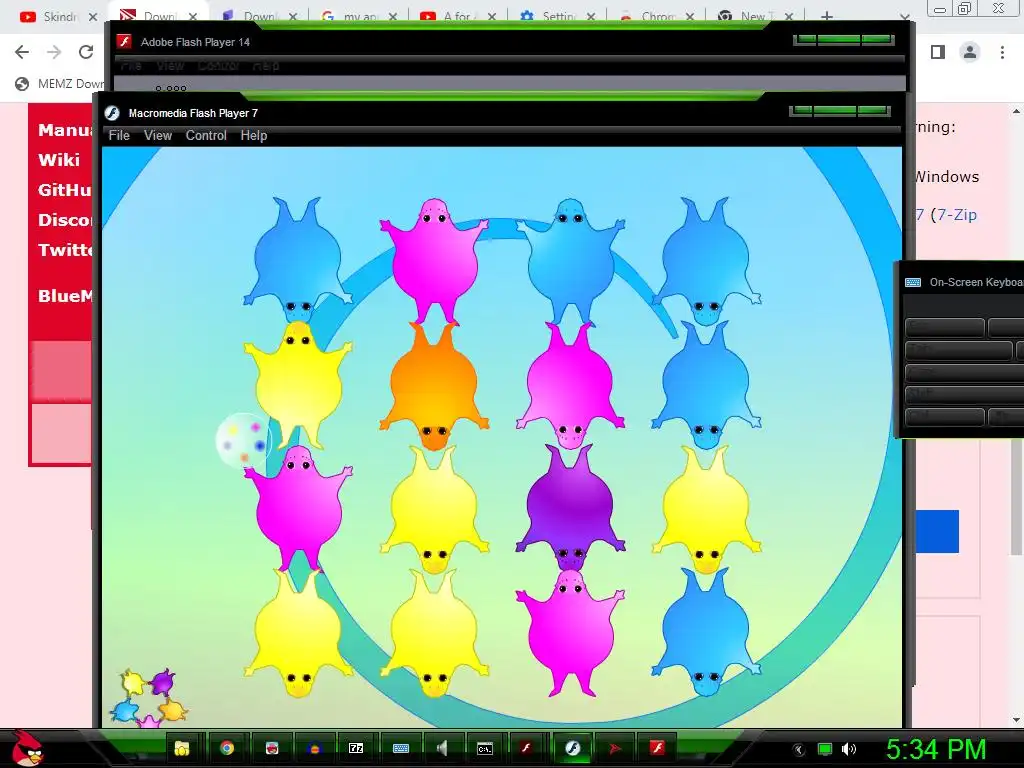1024x768 pixels.
Task: Click the 5:34 PM clock
Action: click(x=936, y=749)
